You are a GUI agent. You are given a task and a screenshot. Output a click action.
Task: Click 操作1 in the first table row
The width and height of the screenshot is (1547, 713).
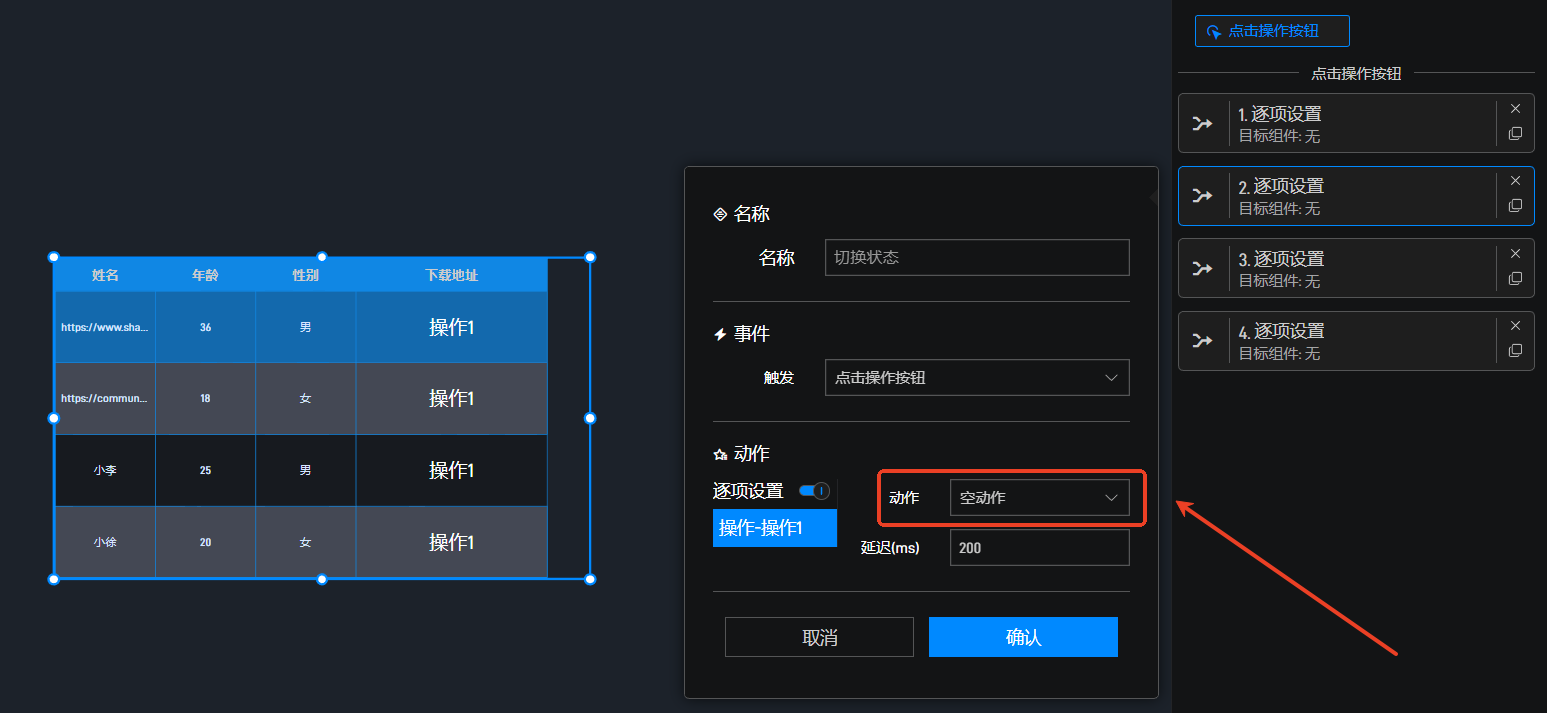451,327
